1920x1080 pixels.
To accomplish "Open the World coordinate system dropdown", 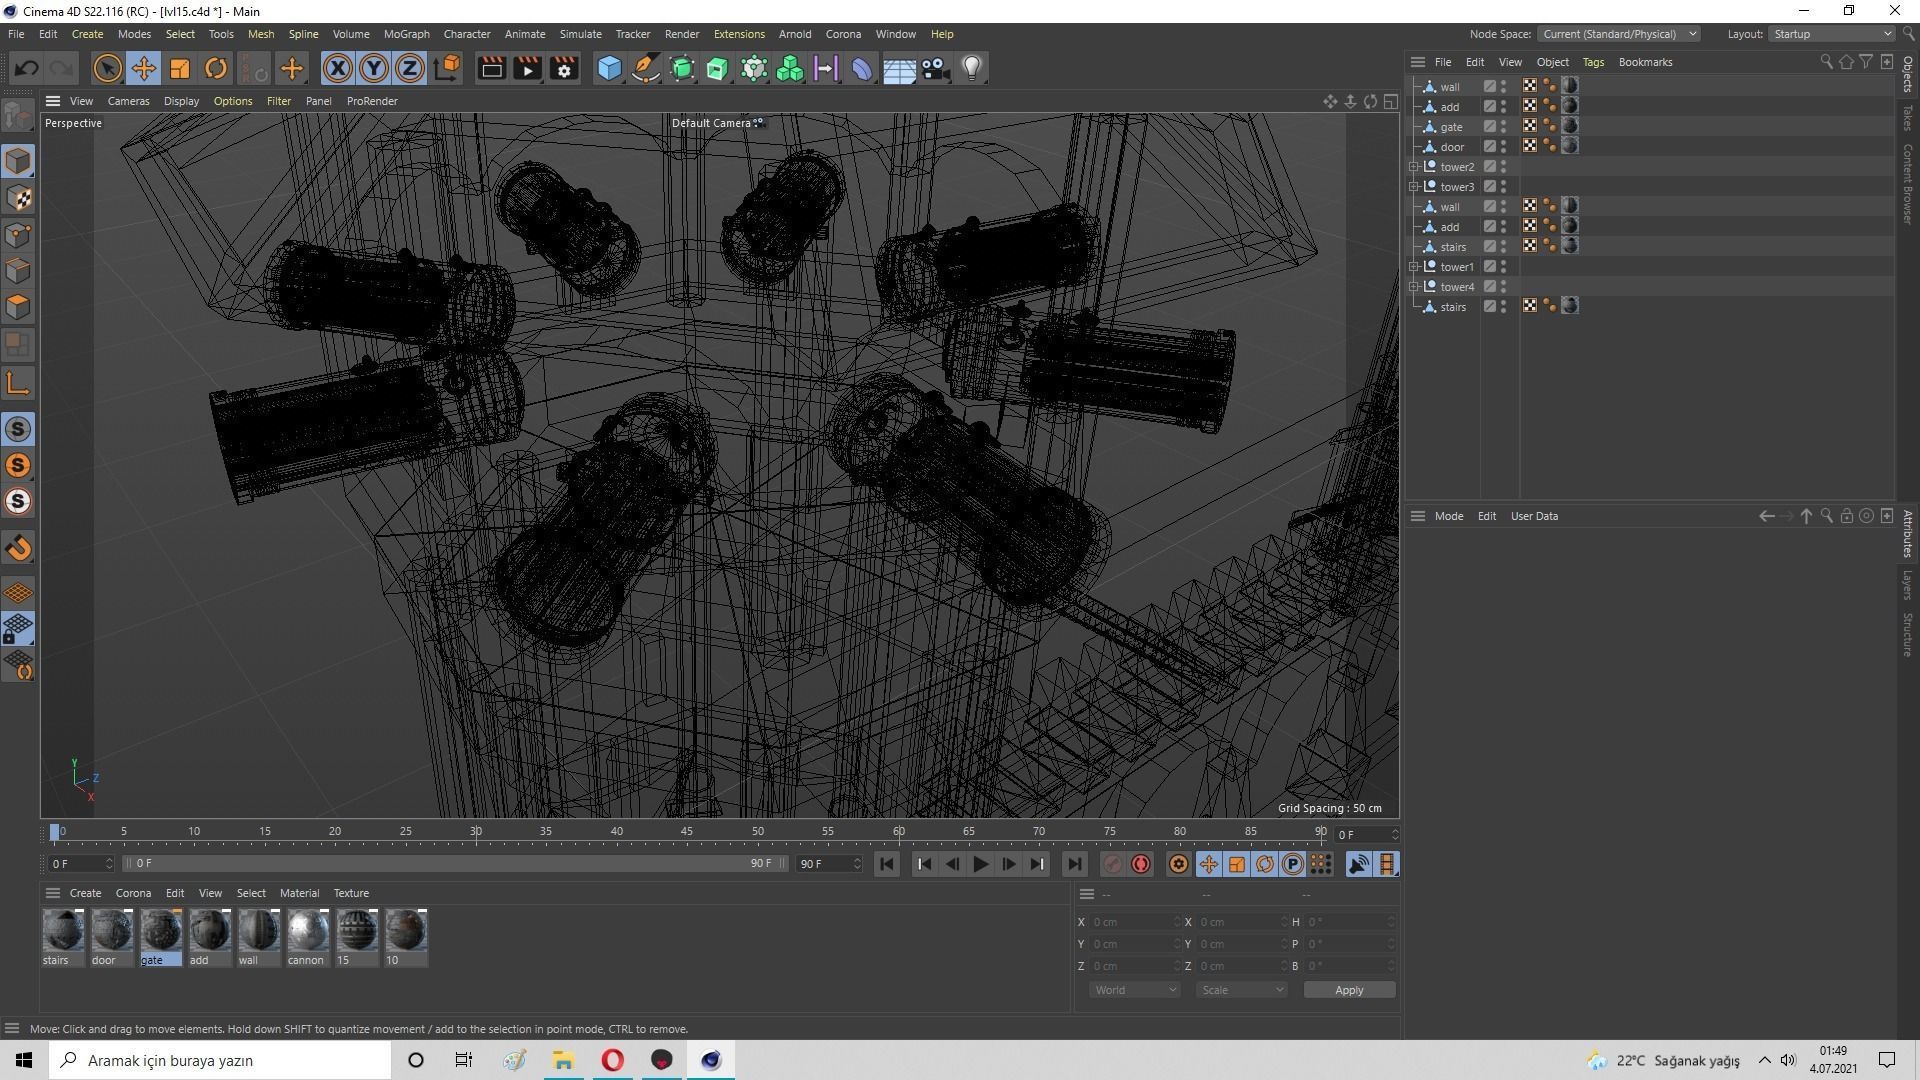I will coord(1134,990).
